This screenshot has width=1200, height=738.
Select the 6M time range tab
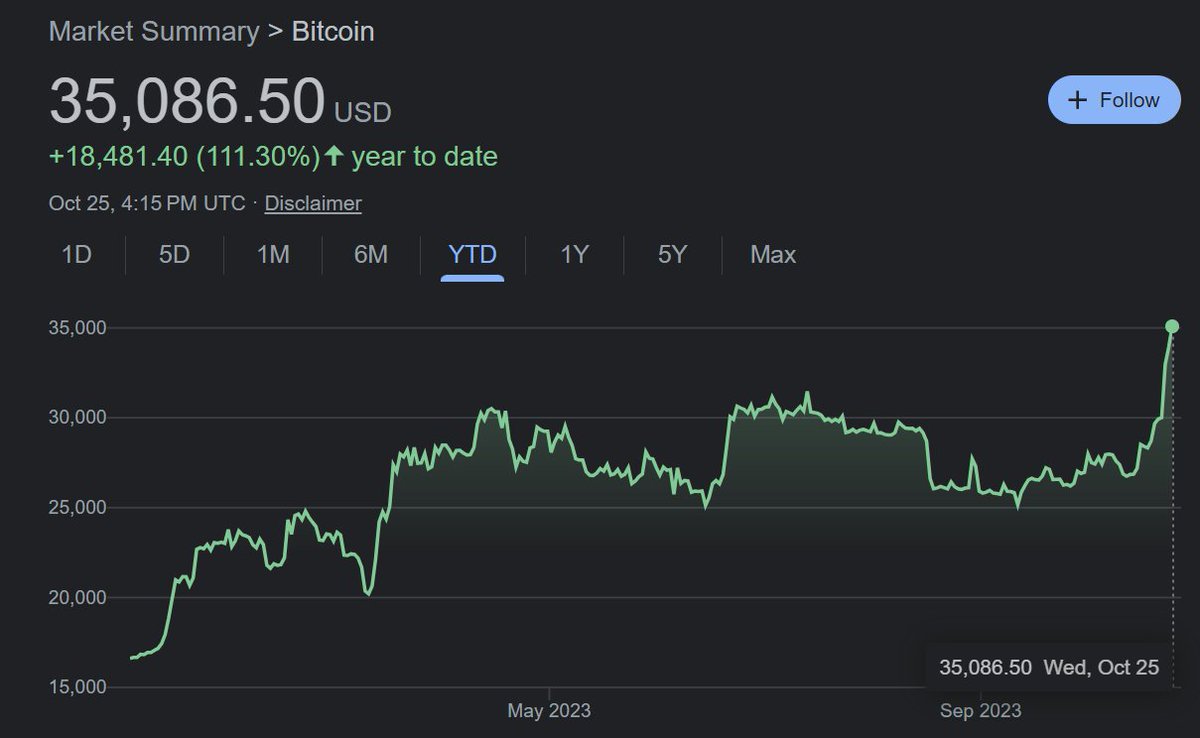[371, 255]
